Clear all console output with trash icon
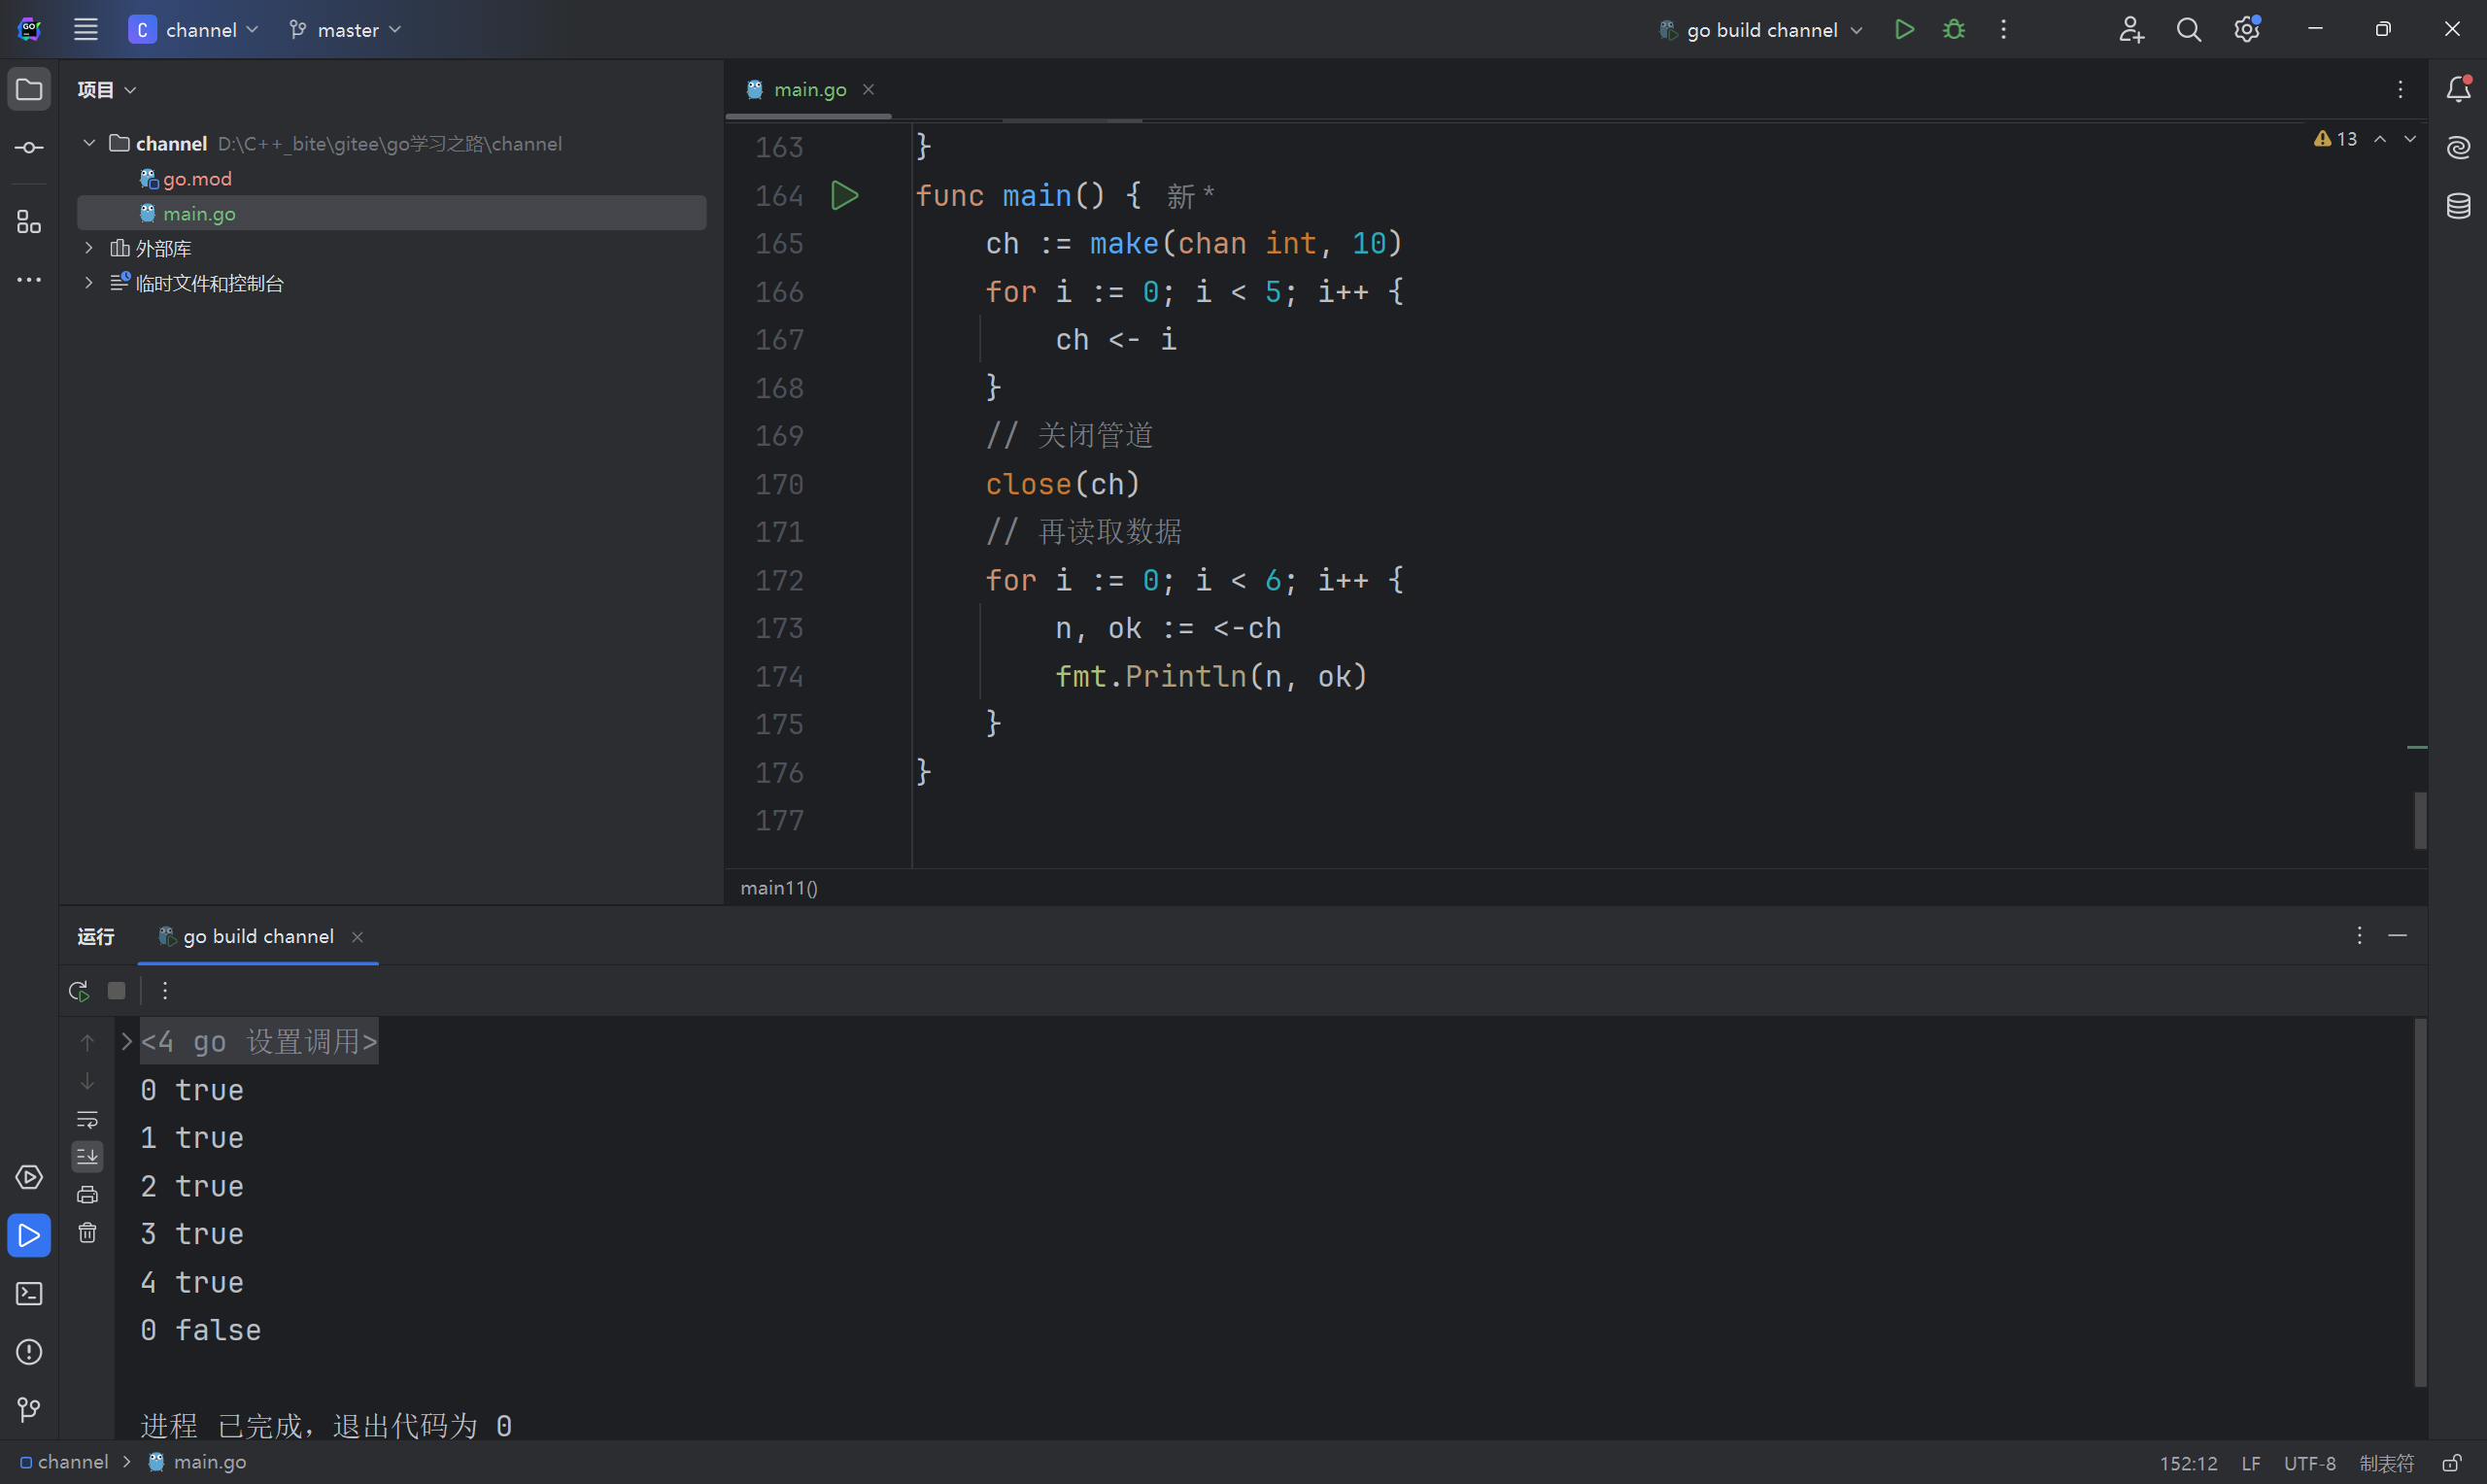This screenshot has height=1484, width=2487. click(x=87, y=1233)
